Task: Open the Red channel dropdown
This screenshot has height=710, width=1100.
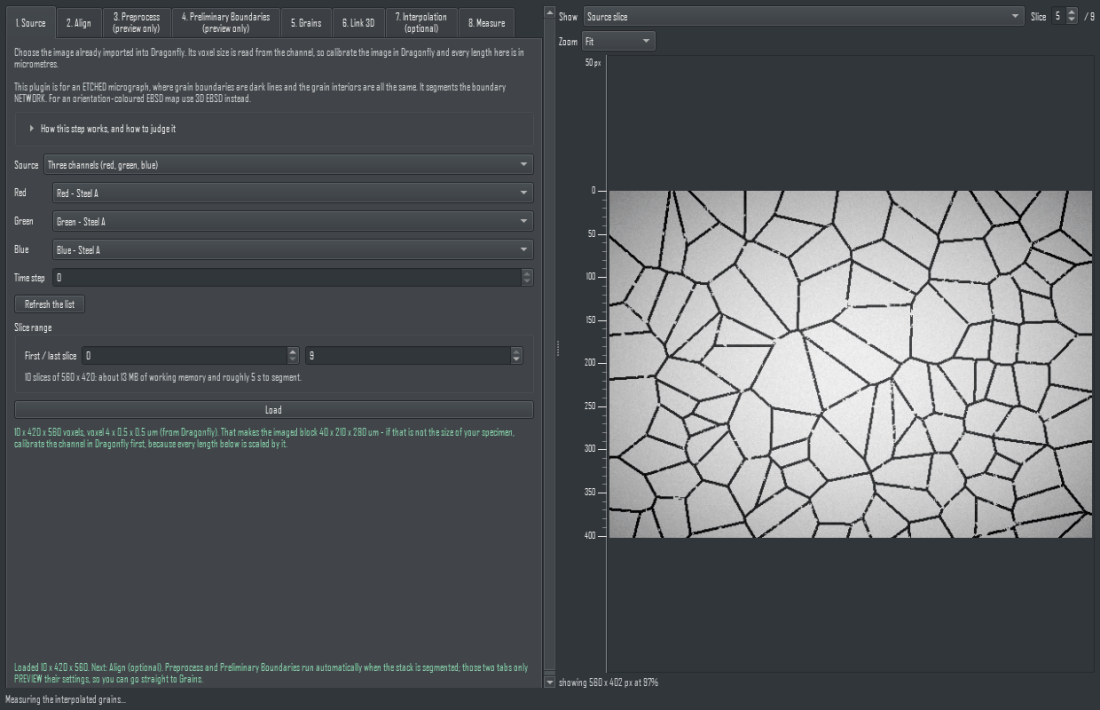Action: point(293,193)
